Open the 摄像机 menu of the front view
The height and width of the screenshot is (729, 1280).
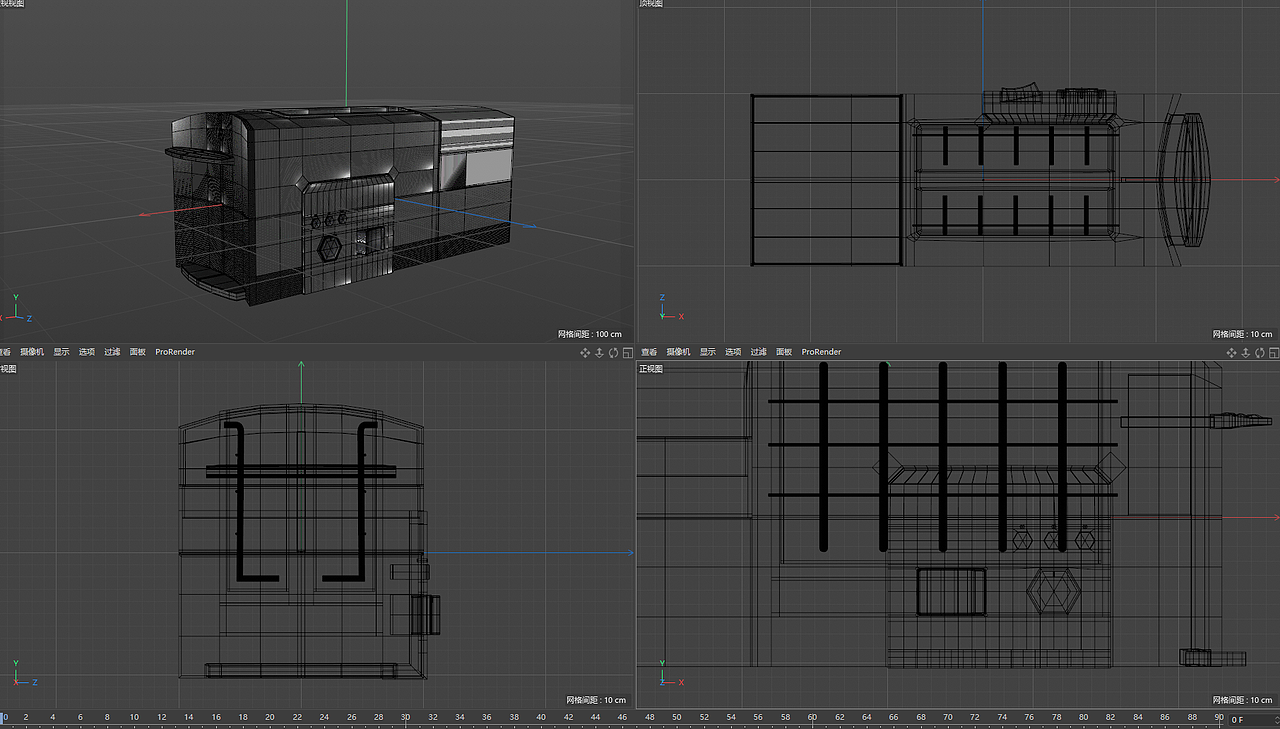pyautogui.click(x=679, y=352)
